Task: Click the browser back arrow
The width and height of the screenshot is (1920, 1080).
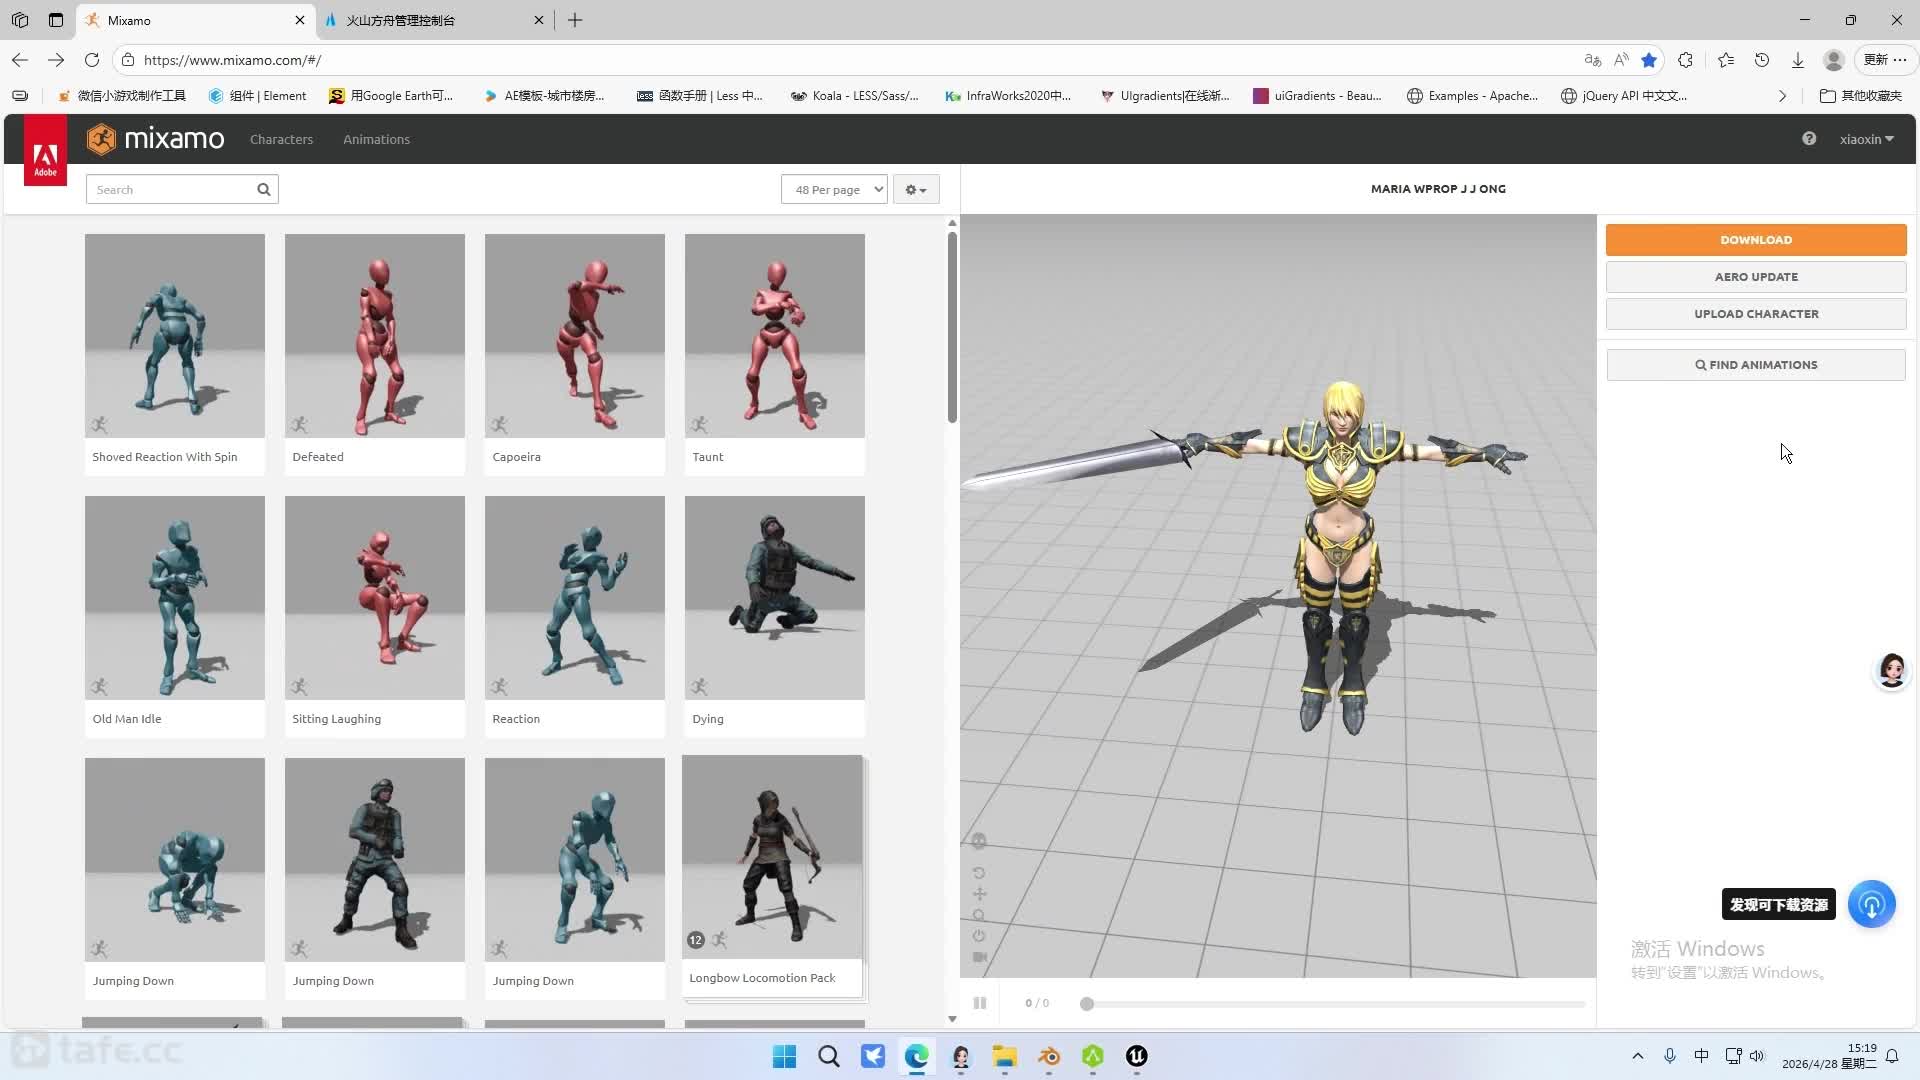Action: 20,60
